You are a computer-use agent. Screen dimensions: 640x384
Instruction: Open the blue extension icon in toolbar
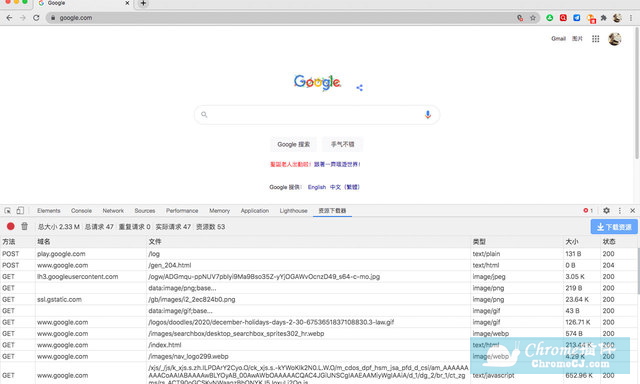(x=576, y=18)
